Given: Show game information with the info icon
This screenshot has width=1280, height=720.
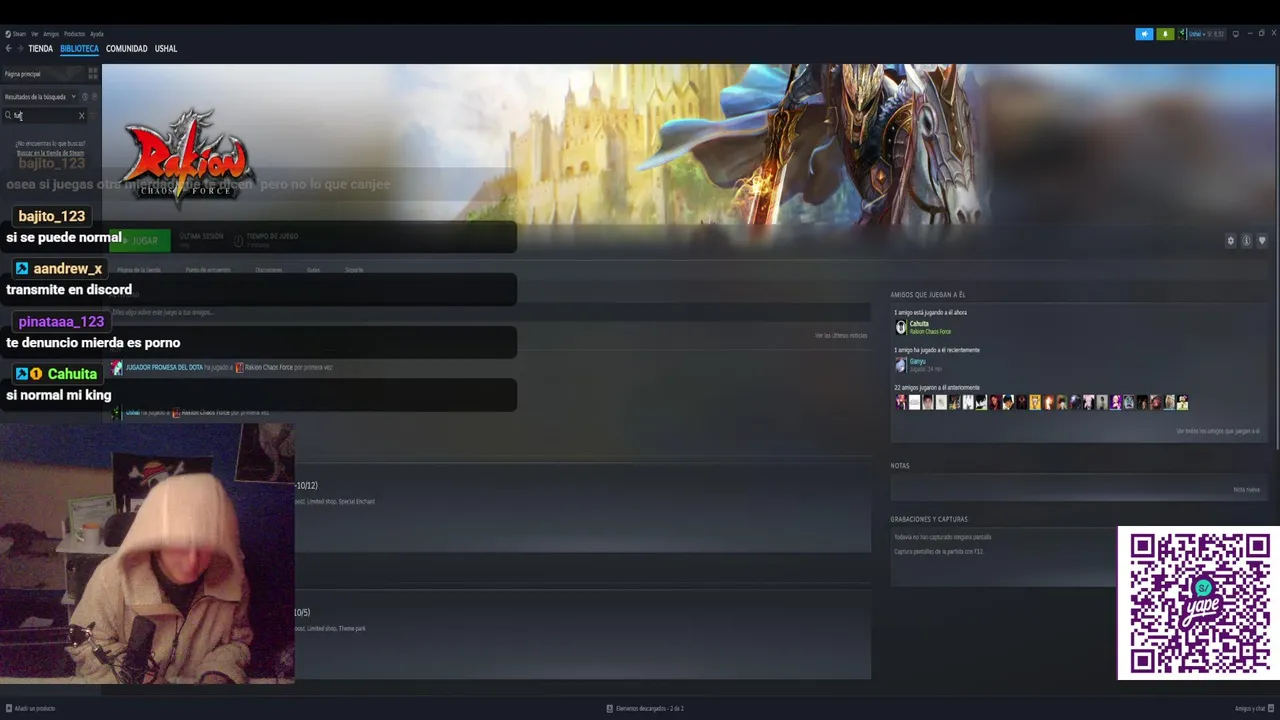Looking at the screenshot, I should coord(1246,241).
